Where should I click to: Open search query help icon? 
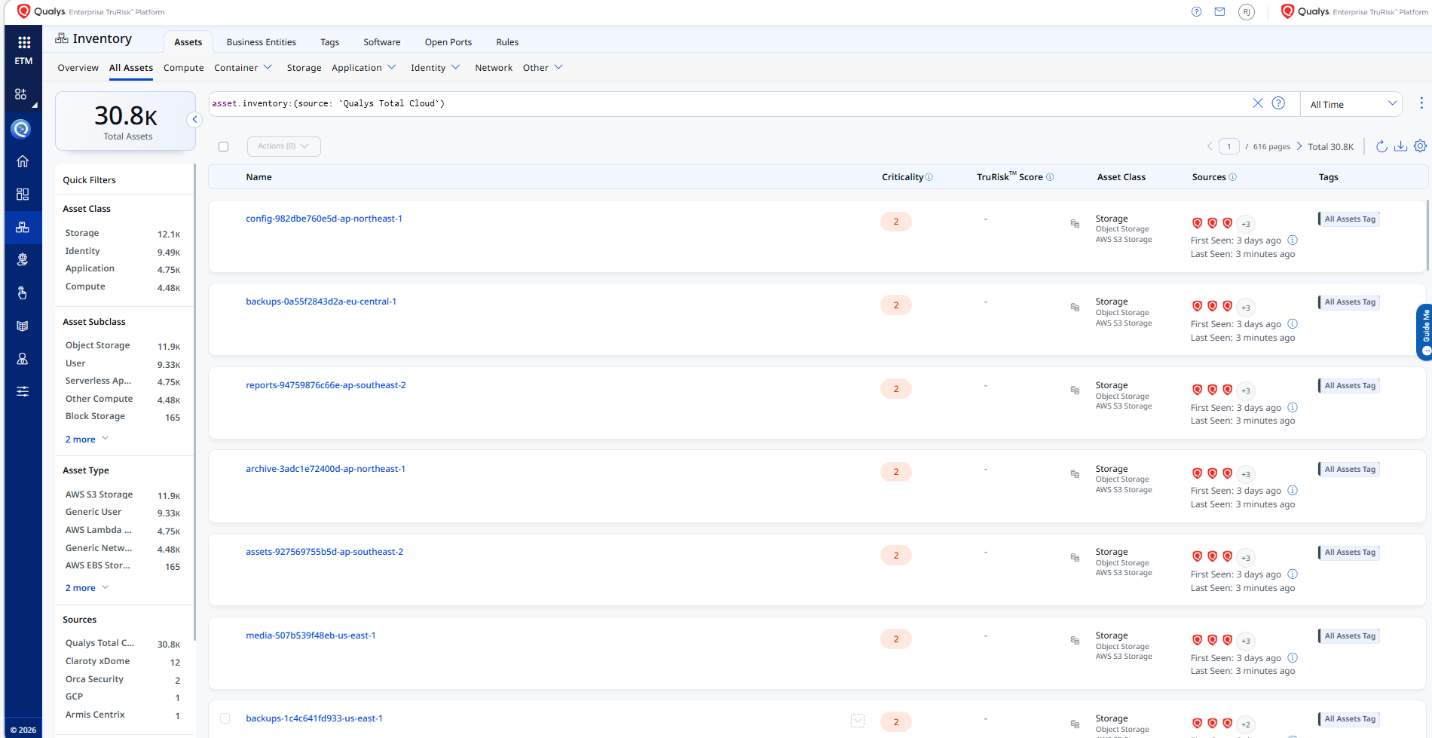click(1278, 103)
